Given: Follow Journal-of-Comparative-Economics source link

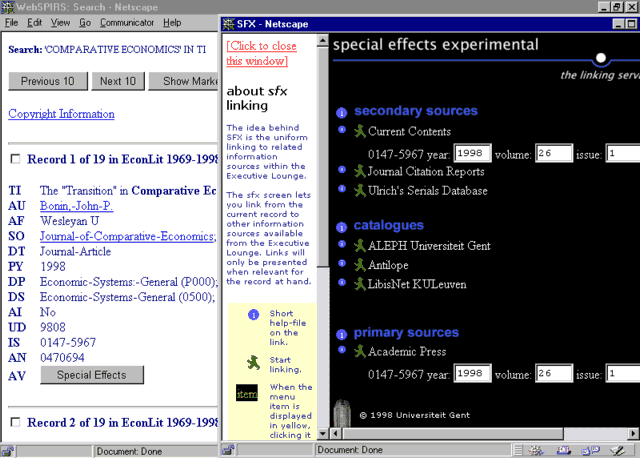Looking at the screenshot, I should (127, 236).
